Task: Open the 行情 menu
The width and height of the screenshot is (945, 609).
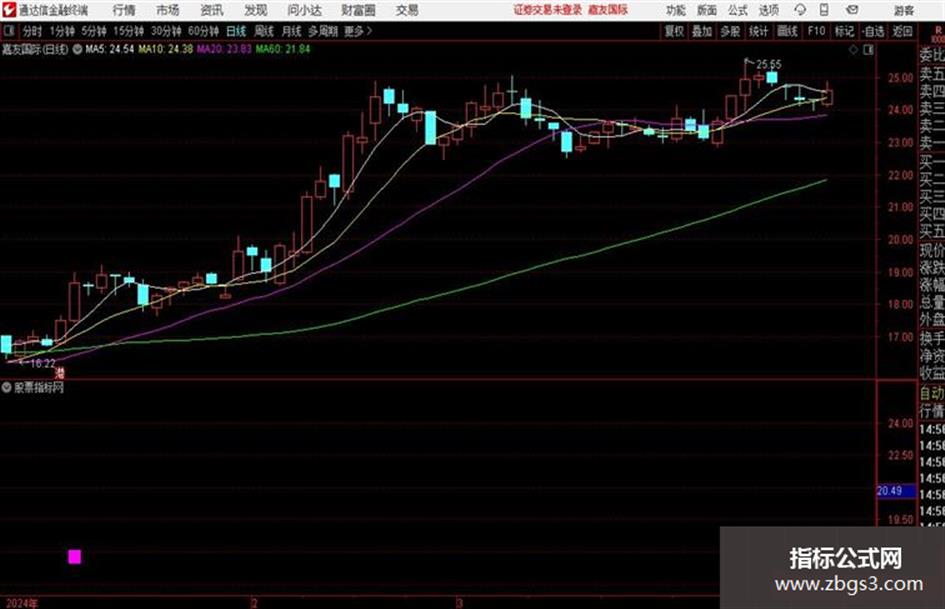Action: (124, 10)
